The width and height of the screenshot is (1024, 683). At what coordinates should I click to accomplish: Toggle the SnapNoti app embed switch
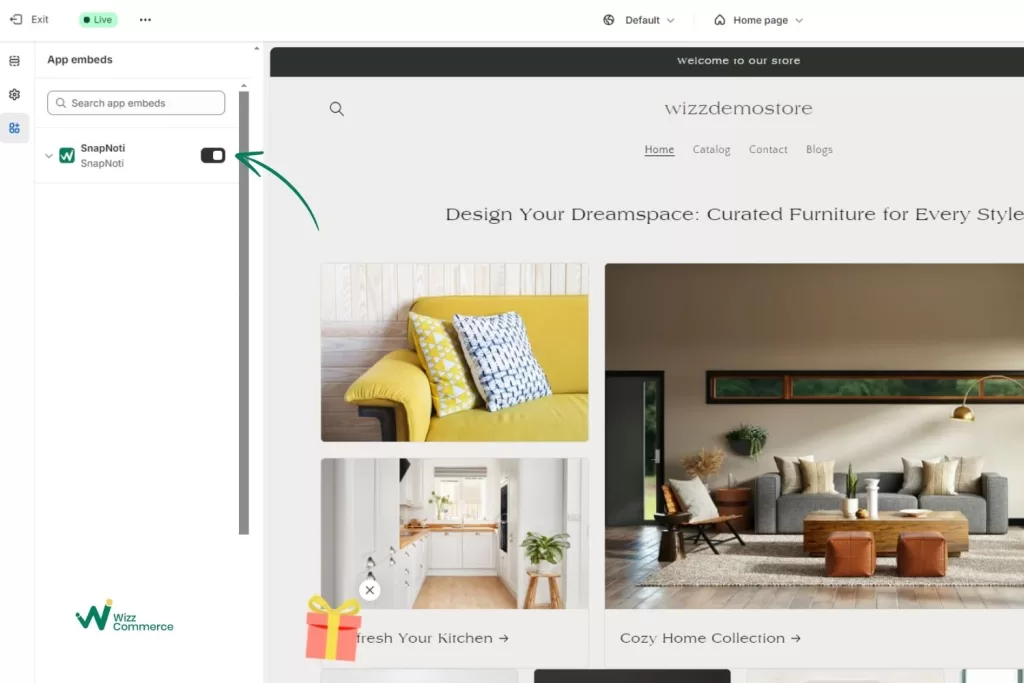213,155
